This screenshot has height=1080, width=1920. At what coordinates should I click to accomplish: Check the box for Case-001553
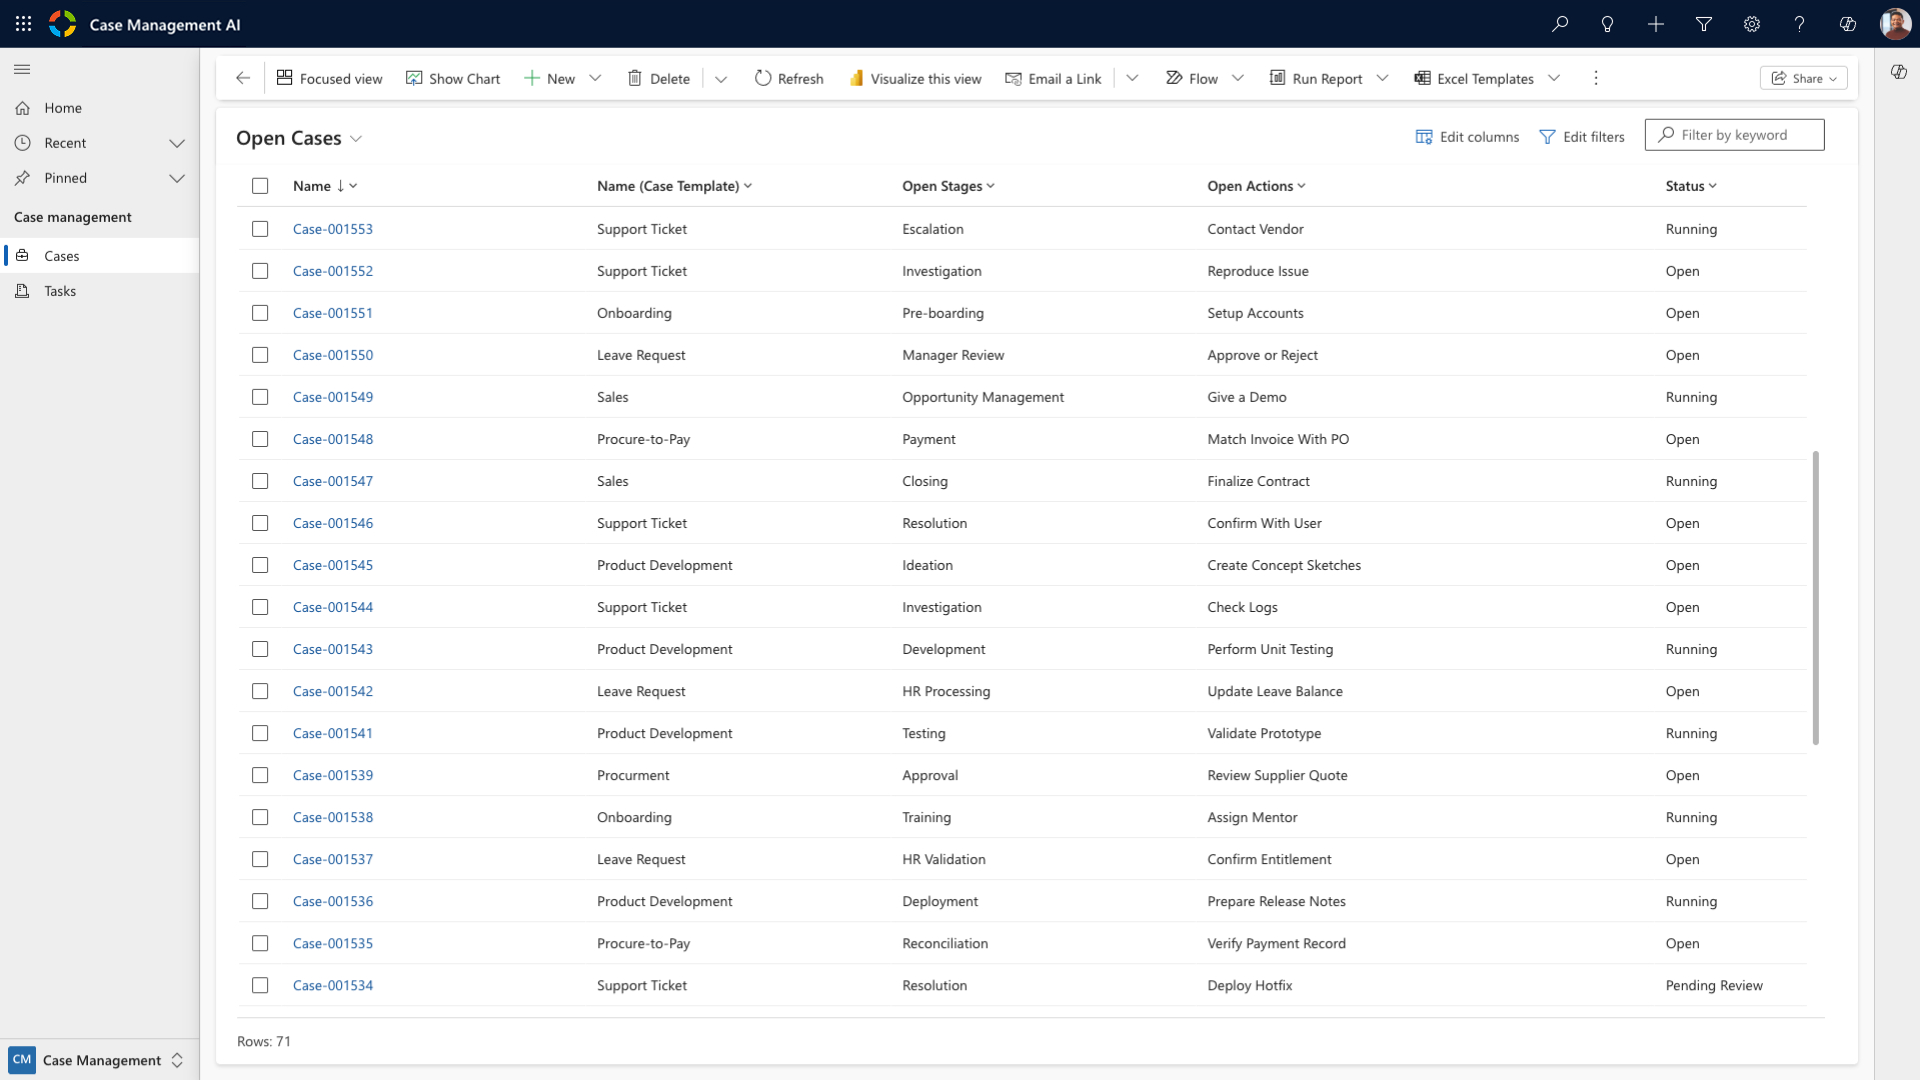point(260,229)
